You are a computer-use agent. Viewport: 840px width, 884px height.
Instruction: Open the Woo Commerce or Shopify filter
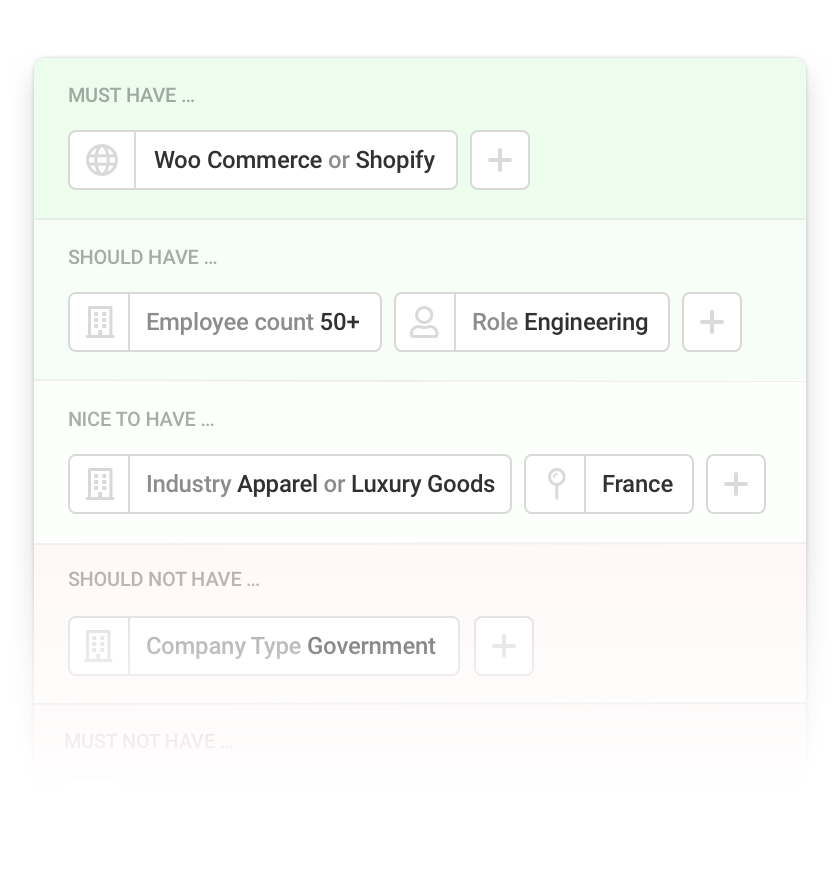pos(295,160)
